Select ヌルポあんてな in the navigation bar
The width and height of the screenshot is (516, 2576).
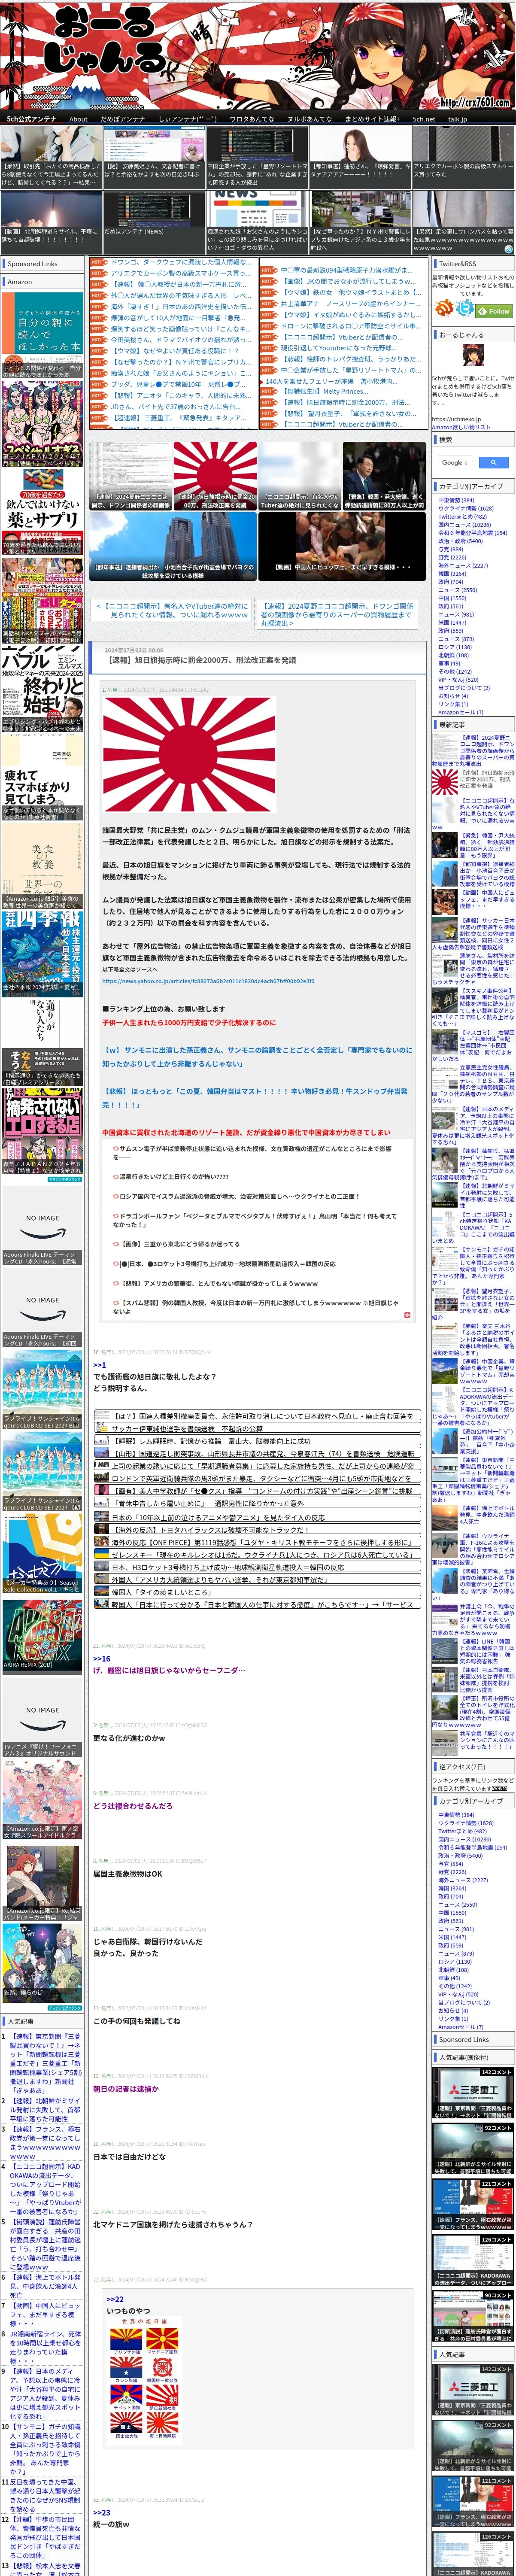[x=309, y=118]
